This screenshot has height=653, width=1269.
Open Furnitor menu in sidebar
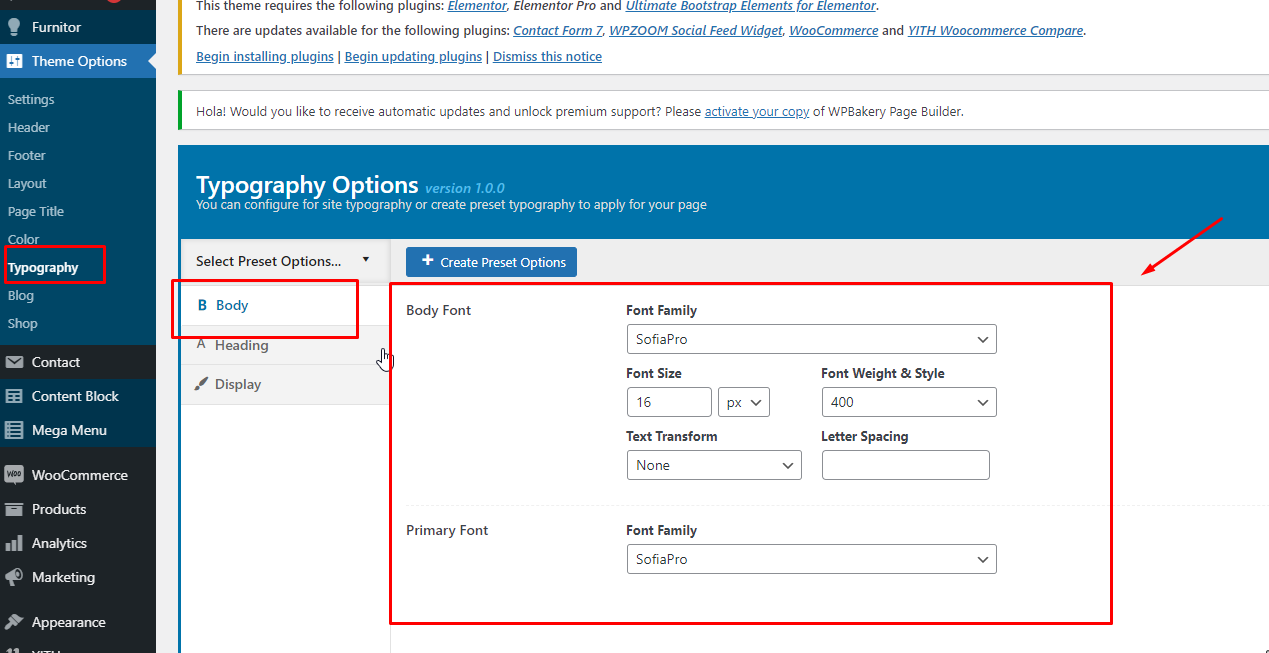[x=78, y=27]
